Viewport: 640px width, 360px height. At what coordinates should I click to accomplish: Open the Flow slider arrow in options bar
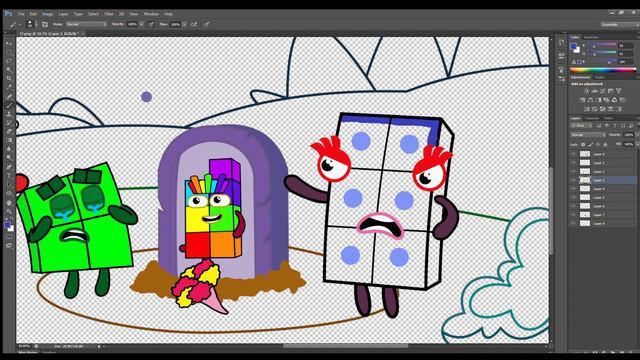[184, 24]
